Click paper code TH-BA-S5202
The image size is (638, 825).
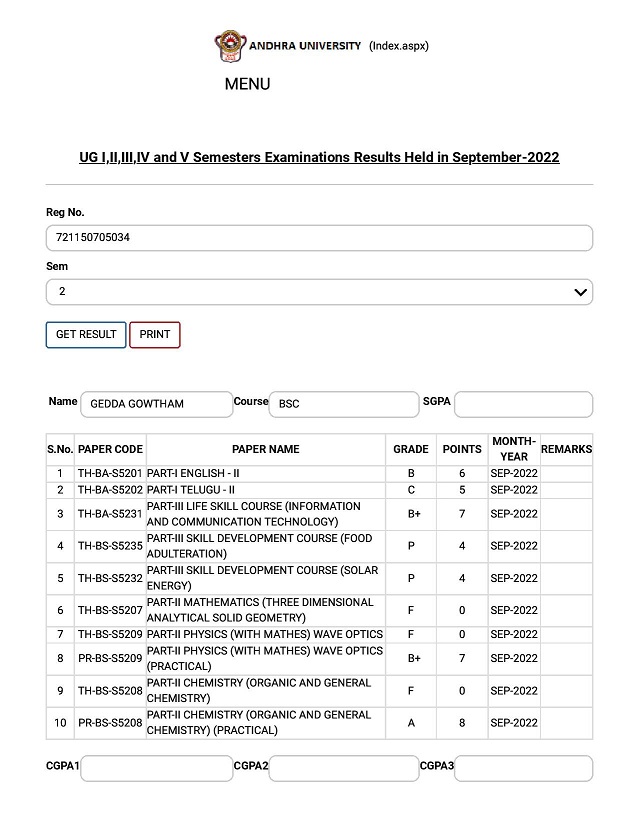tap(110, 490)
